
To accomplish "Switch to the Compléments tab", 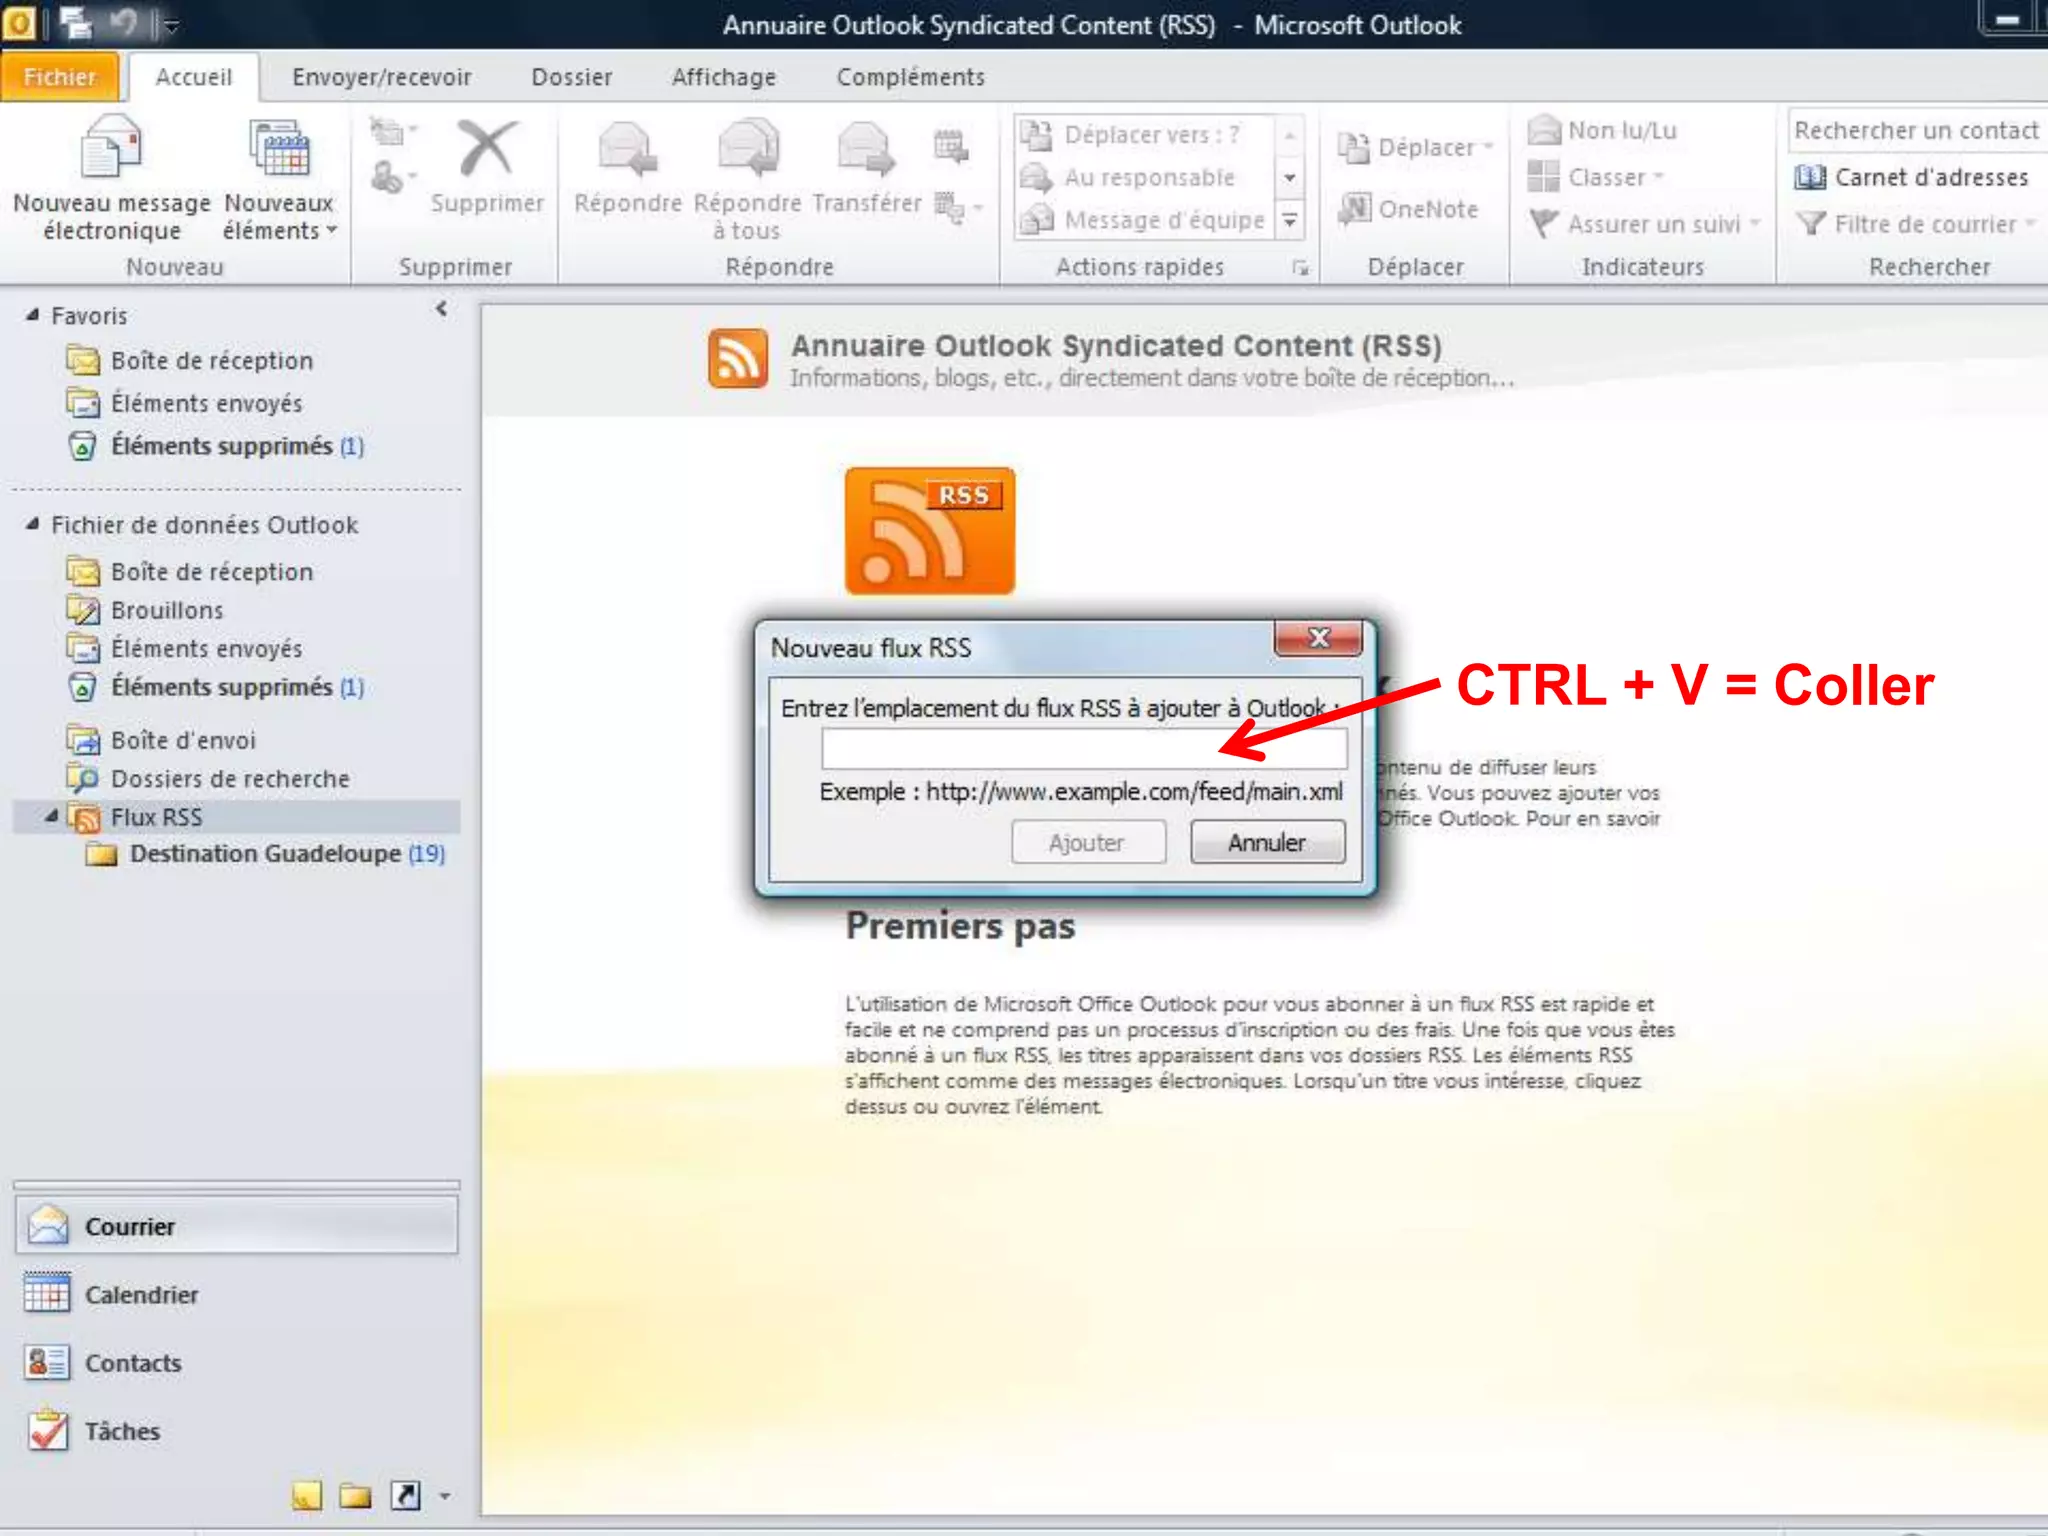I will tap(910, 77).
